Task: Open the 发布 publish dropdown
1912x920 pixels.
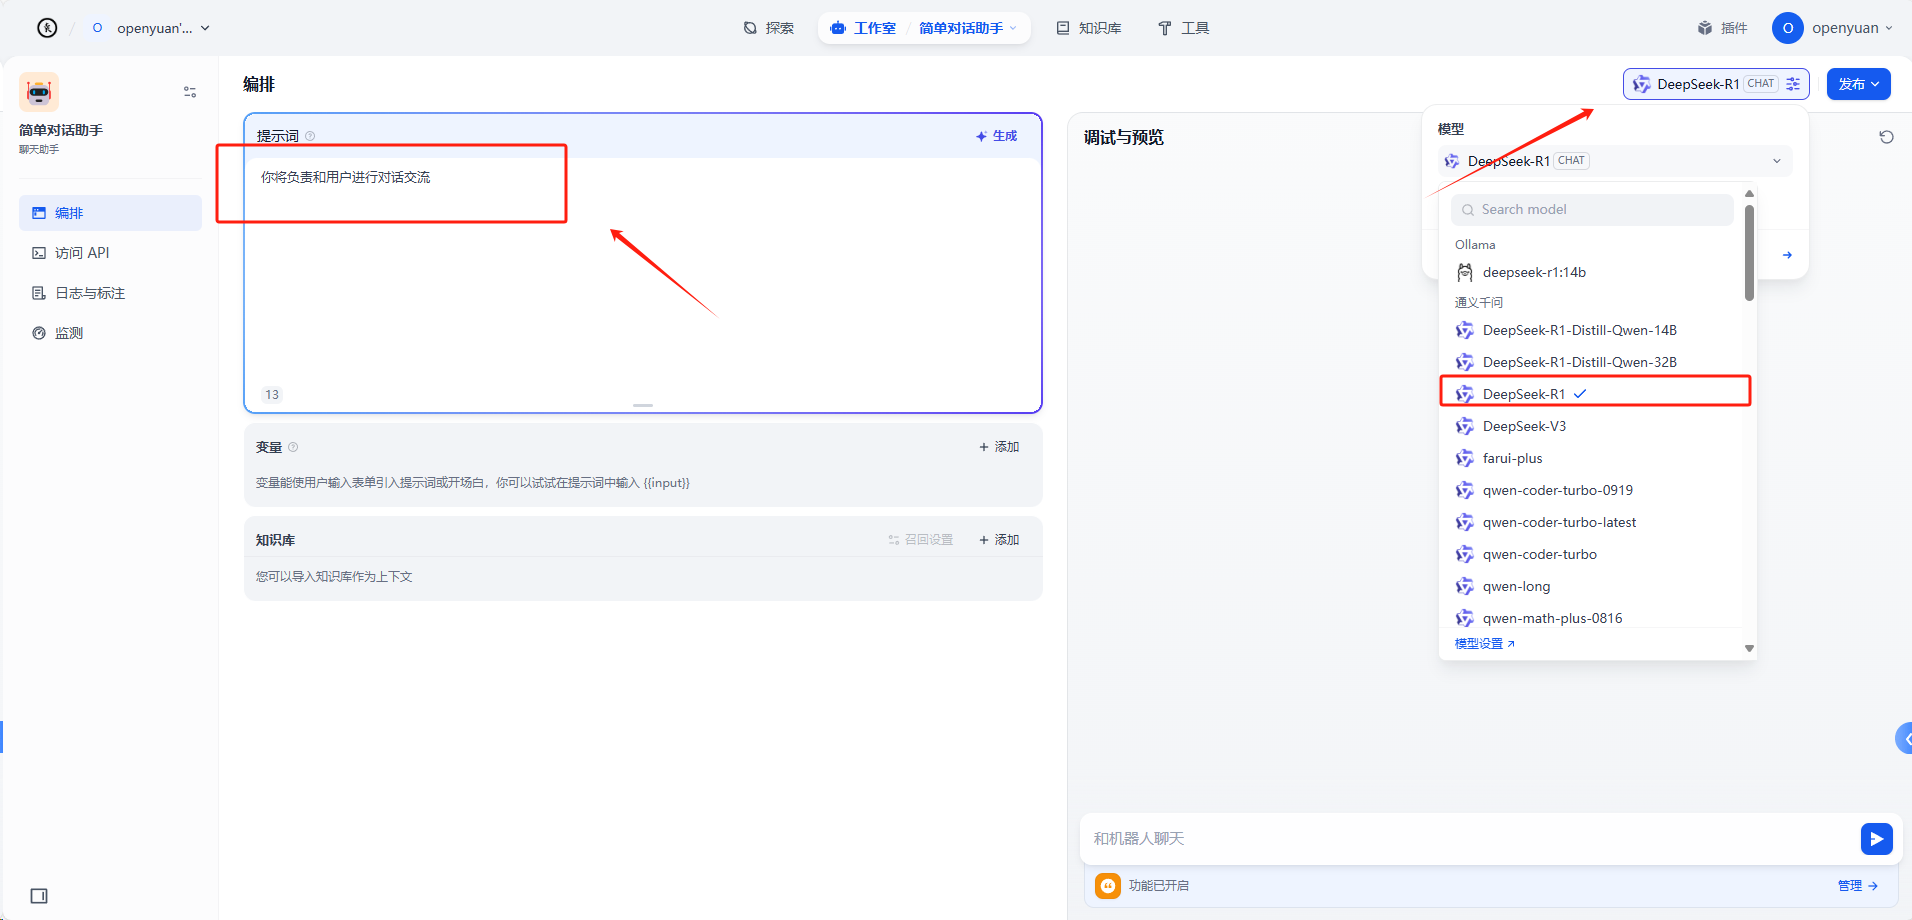Action: (1859, 84)
